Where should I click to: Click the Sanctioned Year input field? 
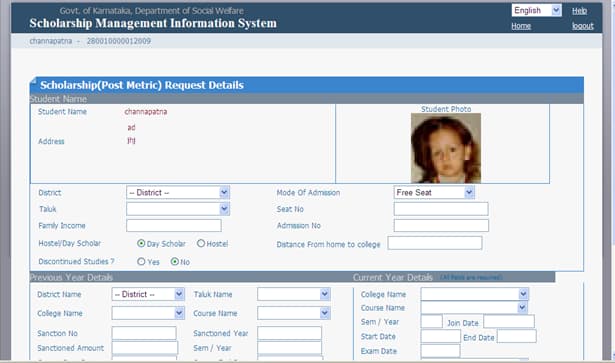tap(289, 333)
